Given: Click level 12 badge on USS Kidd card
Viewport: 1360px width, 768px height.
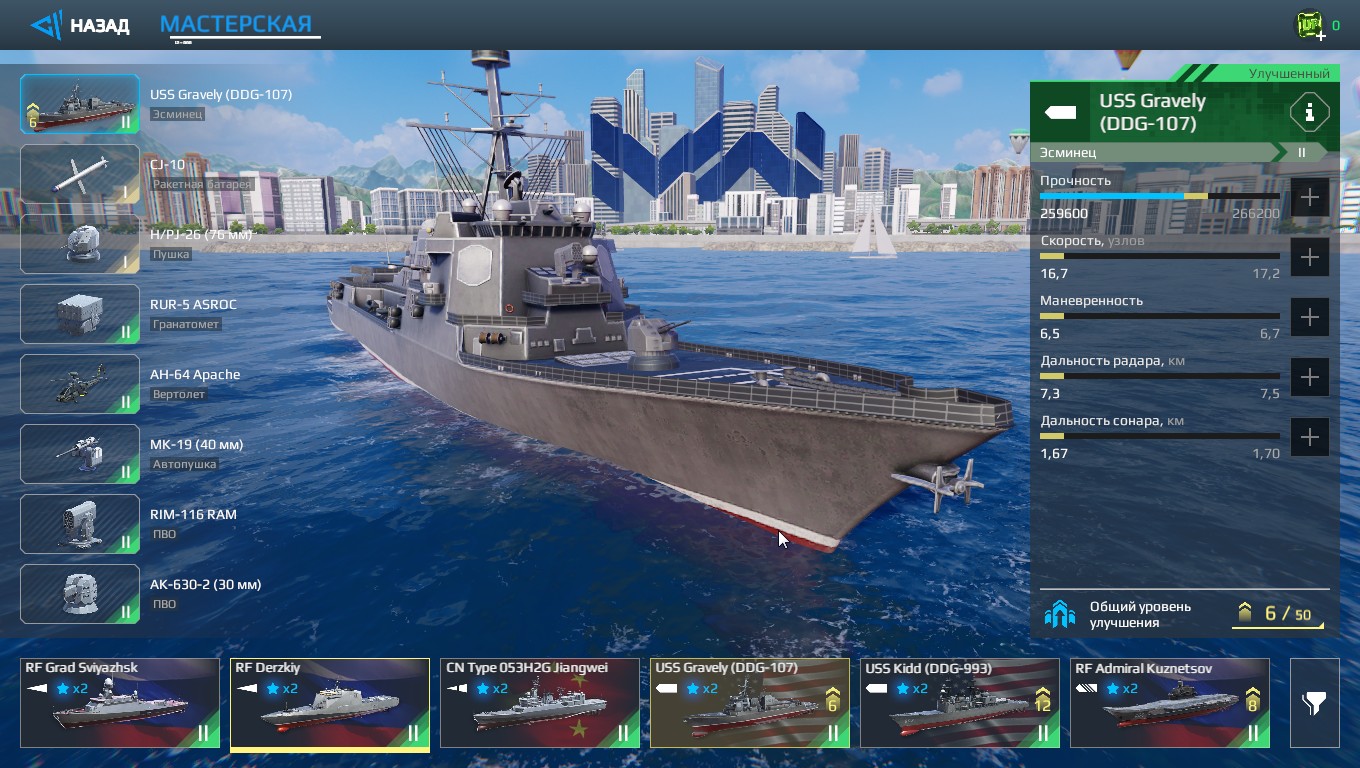Looking at the screenshot, I should 1043,700.
